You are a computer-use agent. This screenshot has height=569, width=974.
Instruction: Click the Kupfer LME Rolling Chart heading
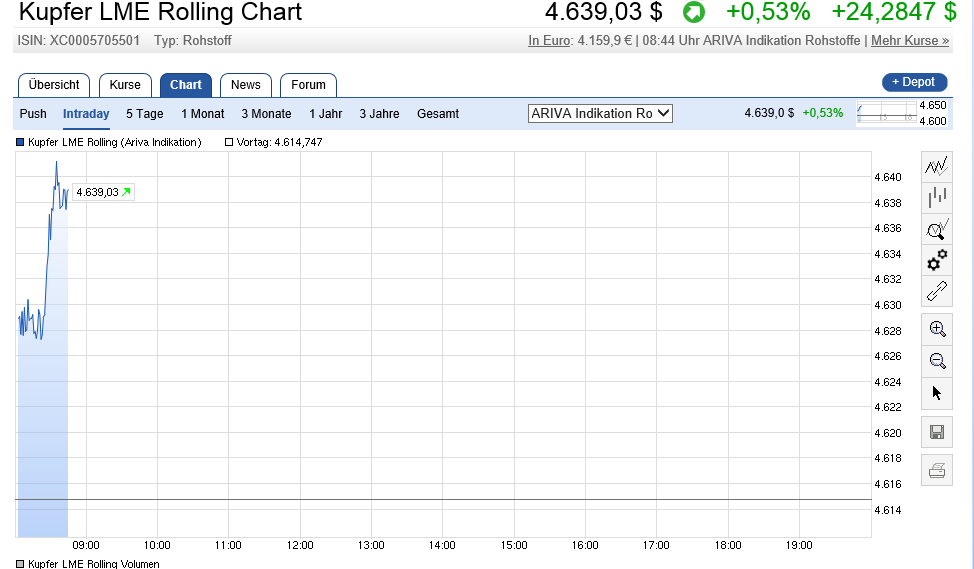160,12
